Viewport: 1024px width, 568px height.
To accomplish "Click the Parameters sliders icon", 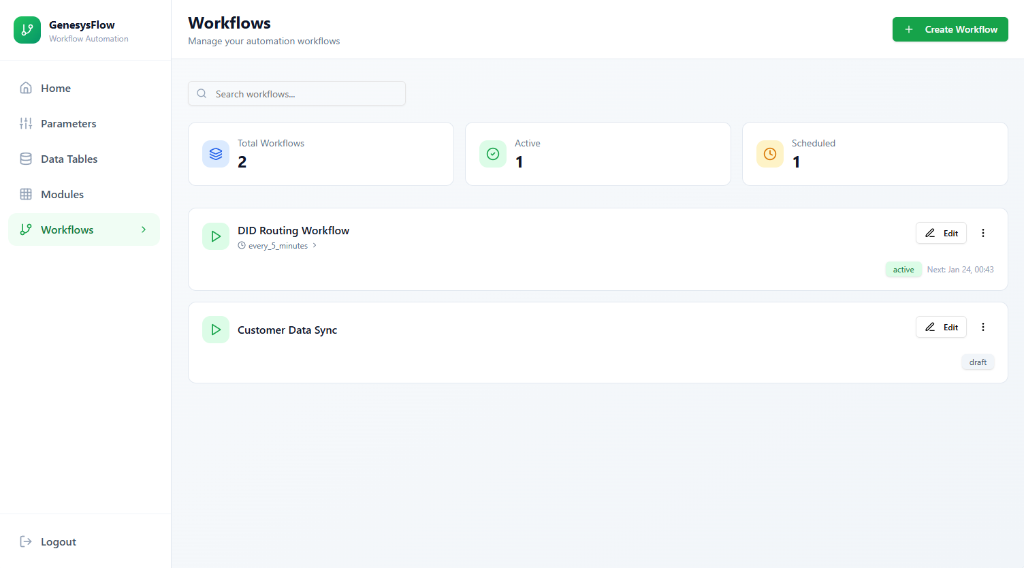I will (25, 123).
